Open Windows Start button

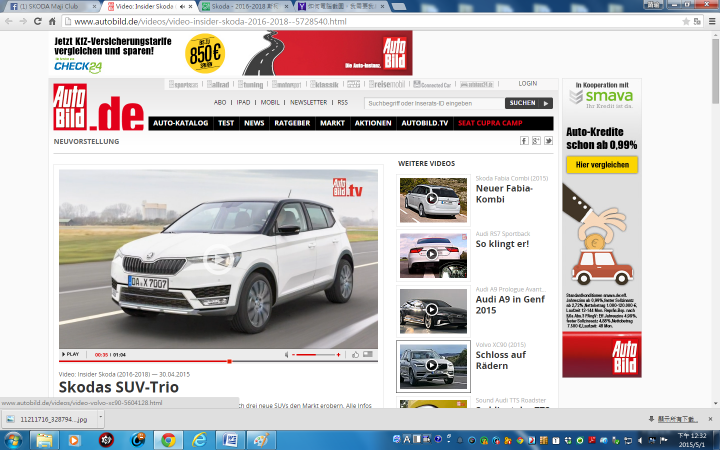click(x=12, y=440)
